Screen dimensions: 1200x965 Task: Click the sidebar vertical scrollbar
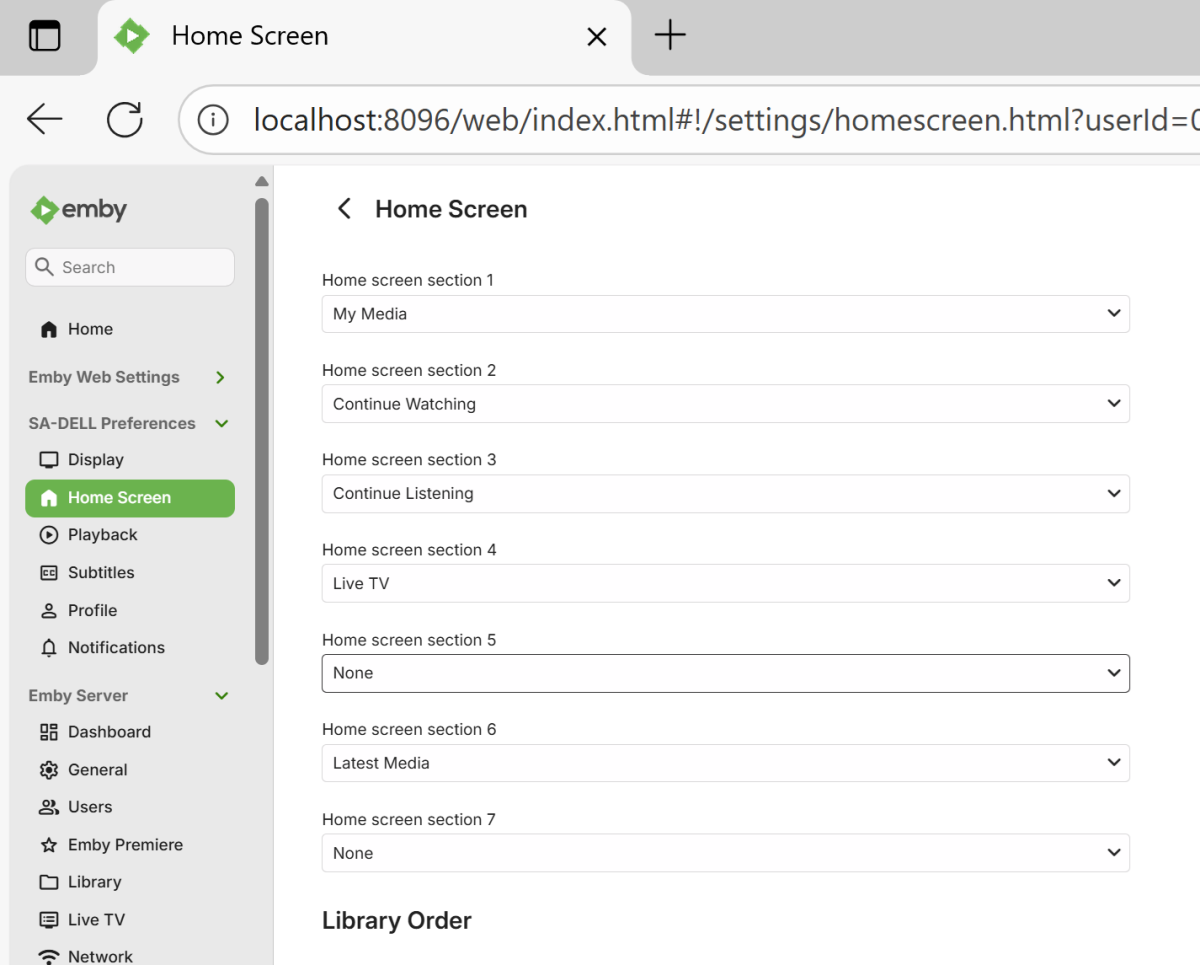pos(262,430)
